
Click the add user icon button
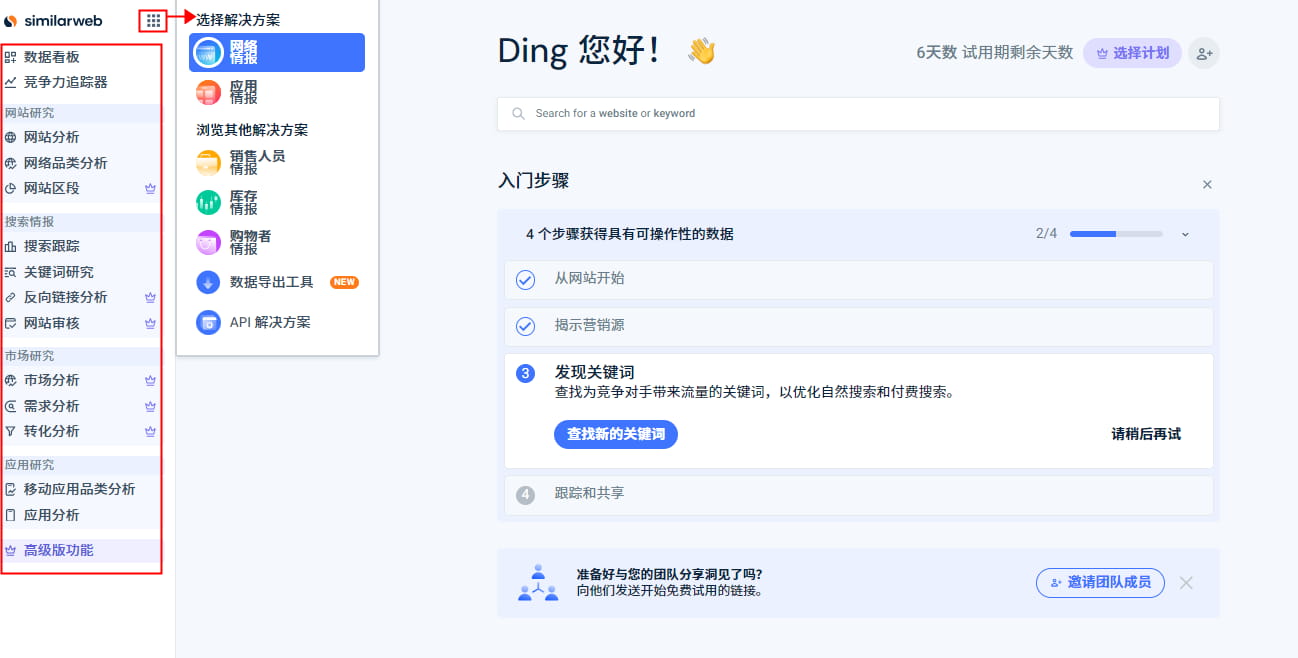[1204, 53]
